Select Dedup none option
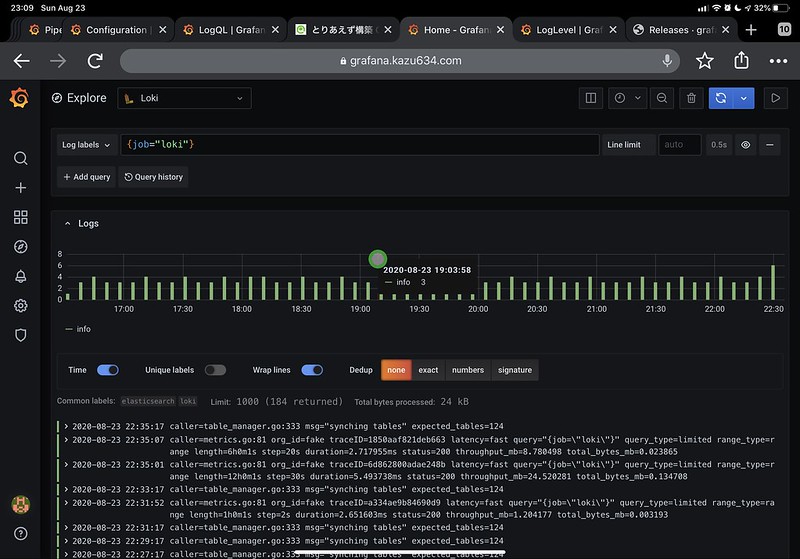 point(396,370)
